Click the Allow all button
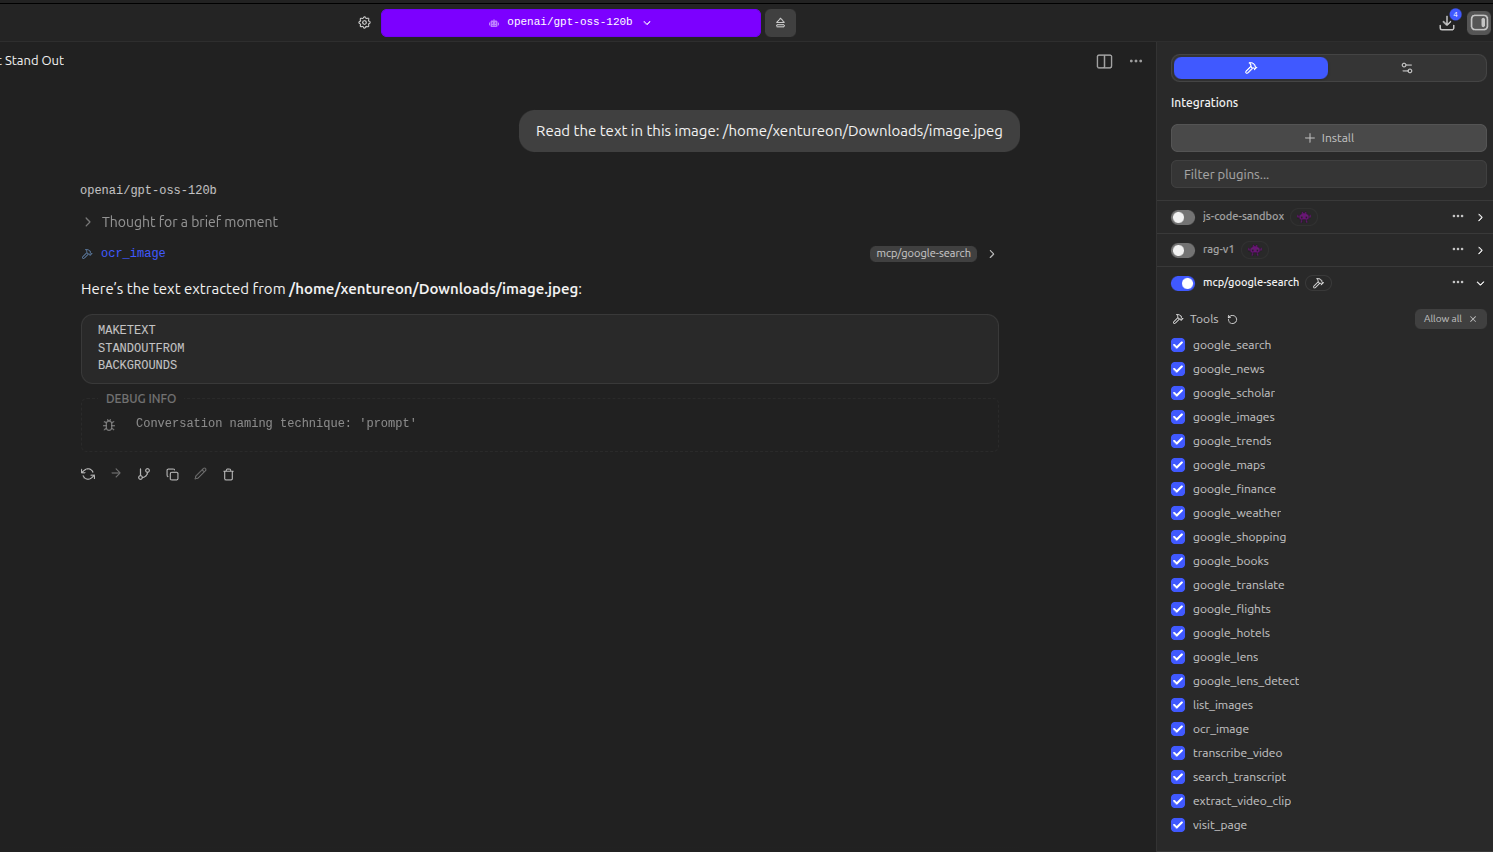Screen dimensions: 1493x852 (1450, 319)
